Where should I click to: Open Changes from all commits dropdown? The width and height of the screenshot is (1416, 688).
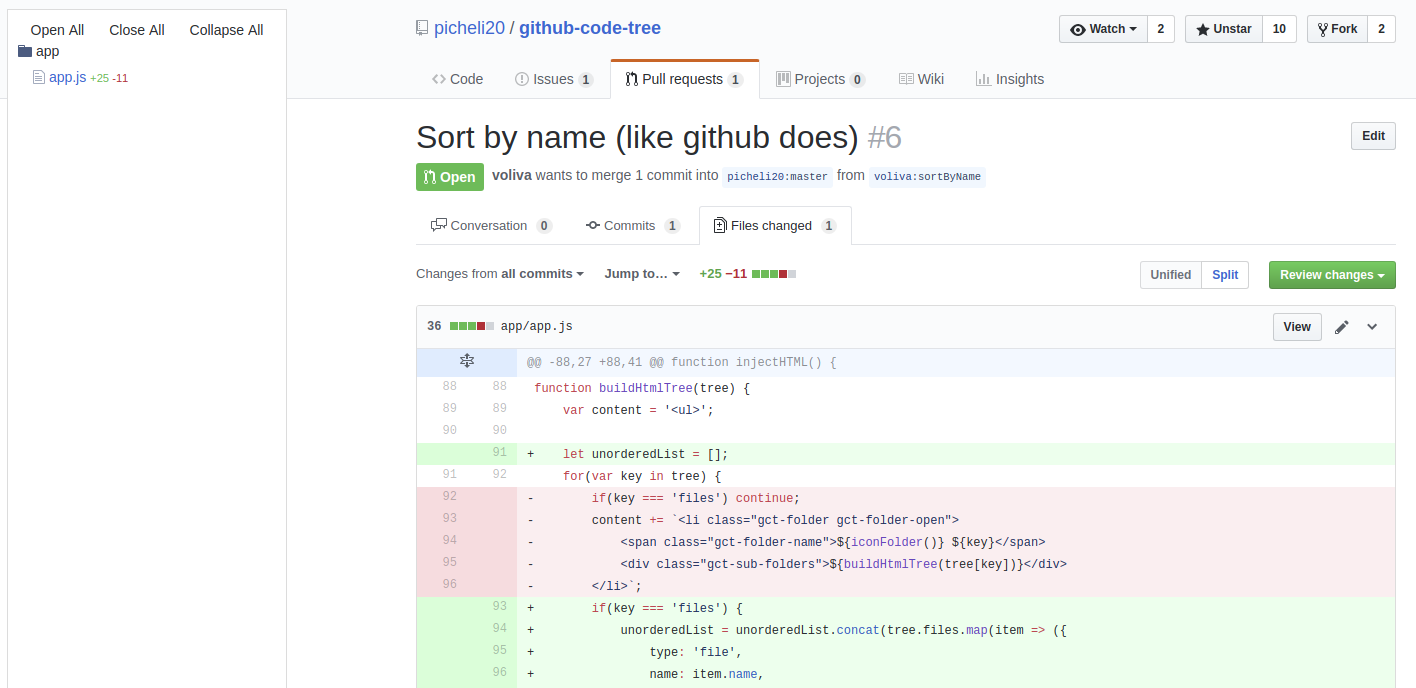click(501, 274)
